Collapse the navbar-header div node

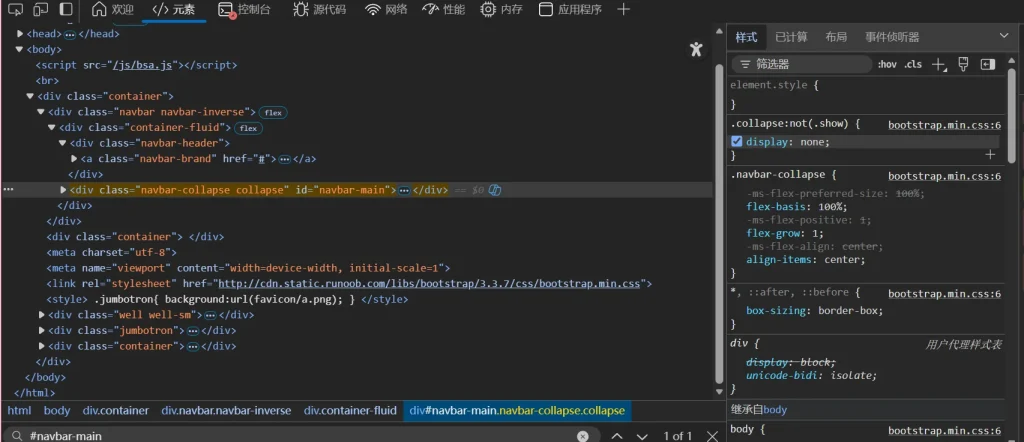(x=62, y=143)
